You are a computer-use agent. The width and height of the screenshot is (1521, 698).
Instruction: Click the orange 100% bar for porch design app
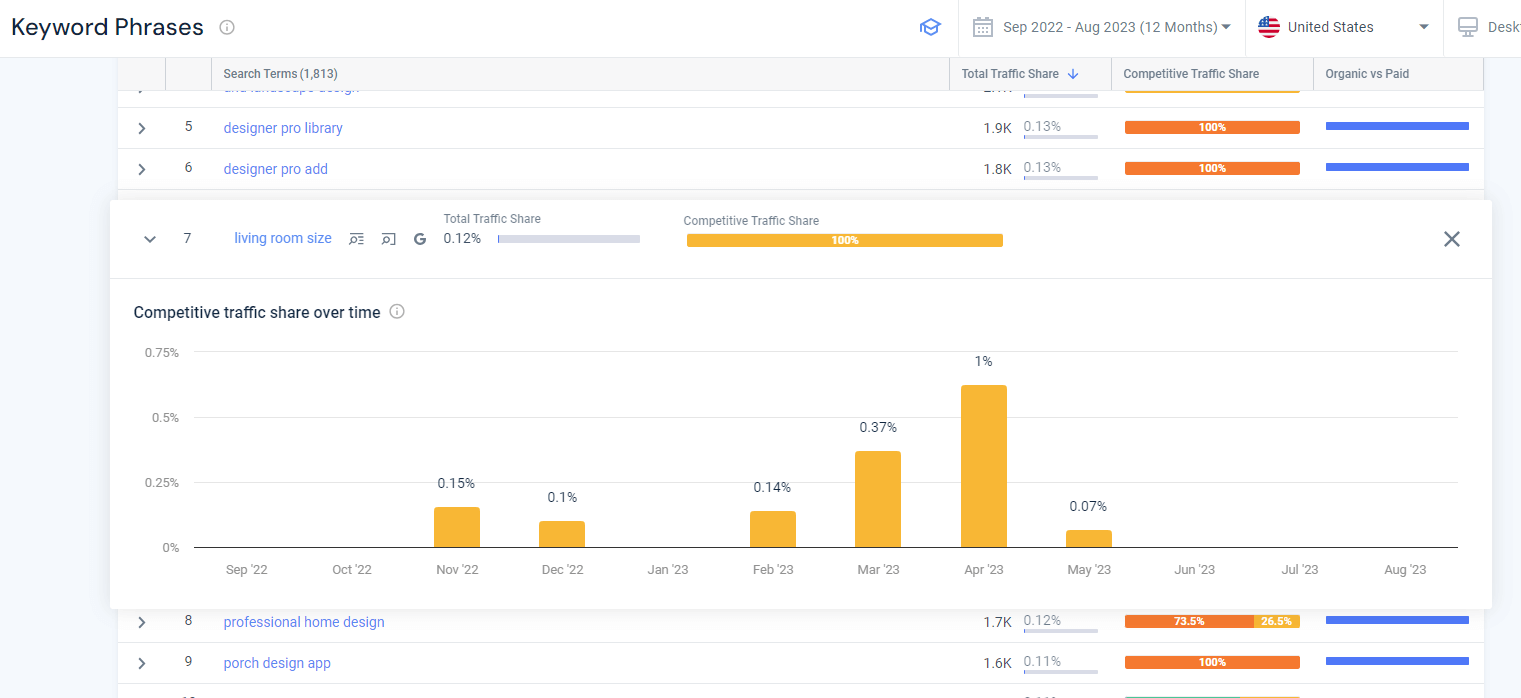pos(1212,662)
